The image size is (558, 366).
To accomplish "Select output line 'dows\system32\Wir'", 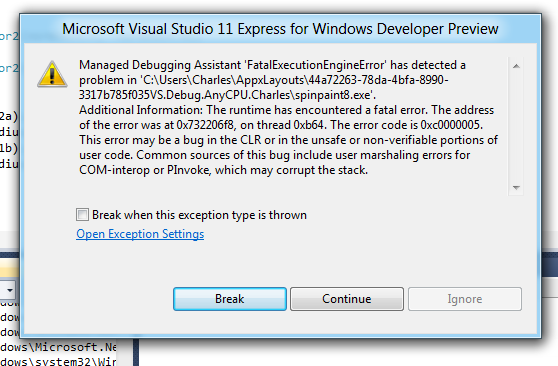I will 58,361.
